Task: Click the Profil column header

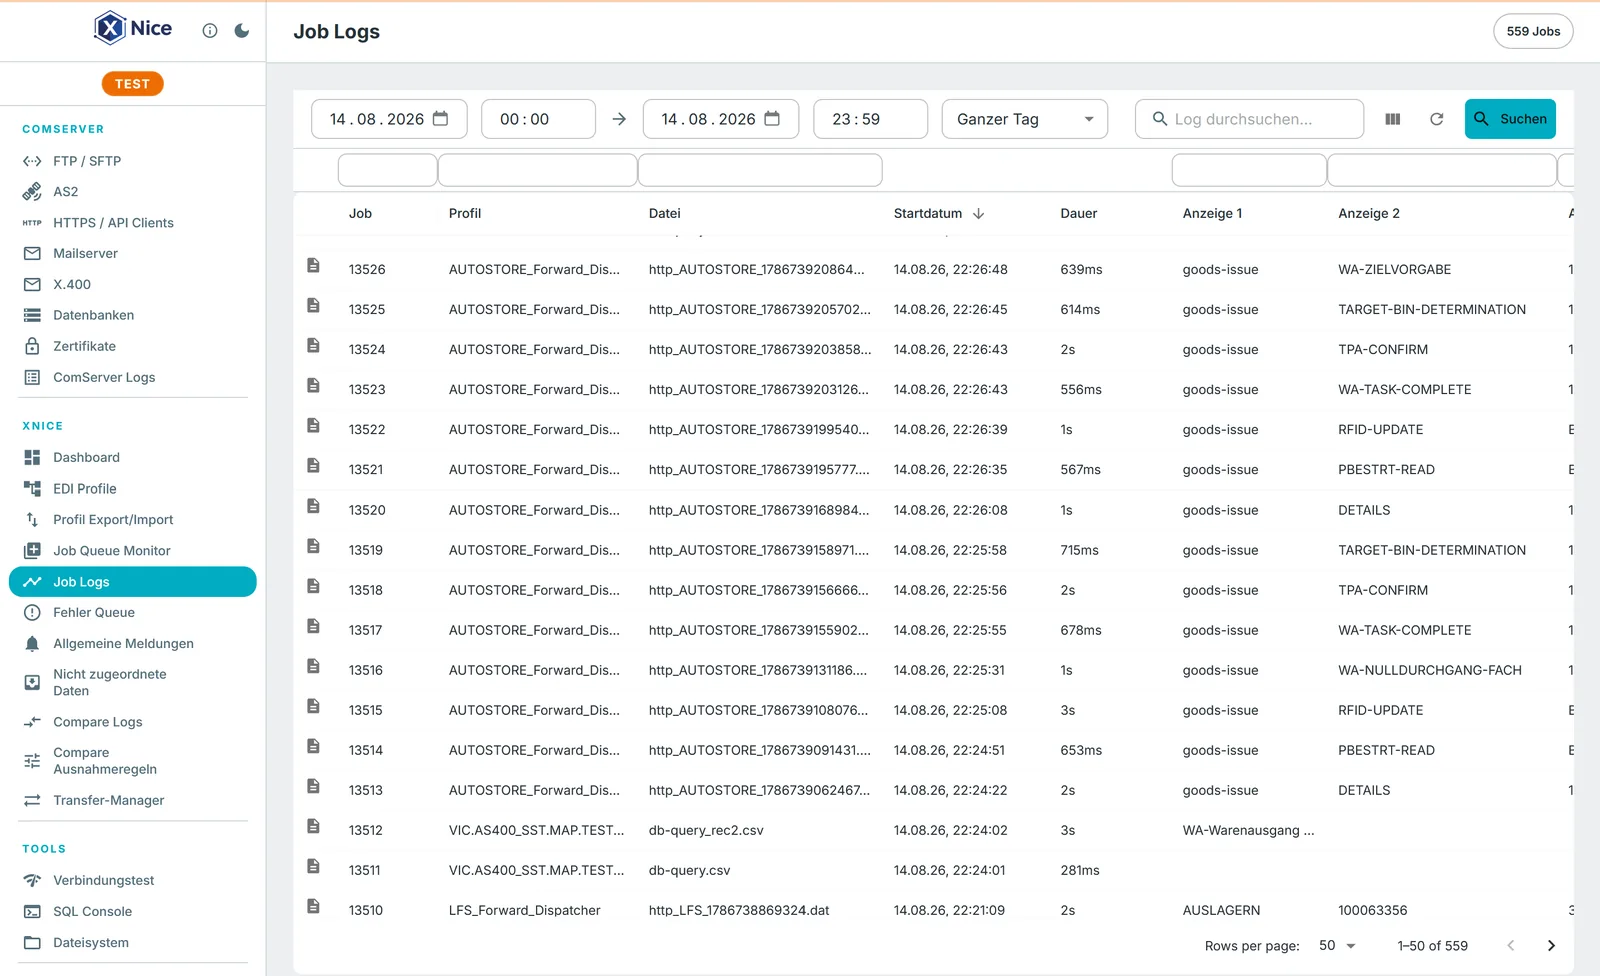Action: click(465, 214)
